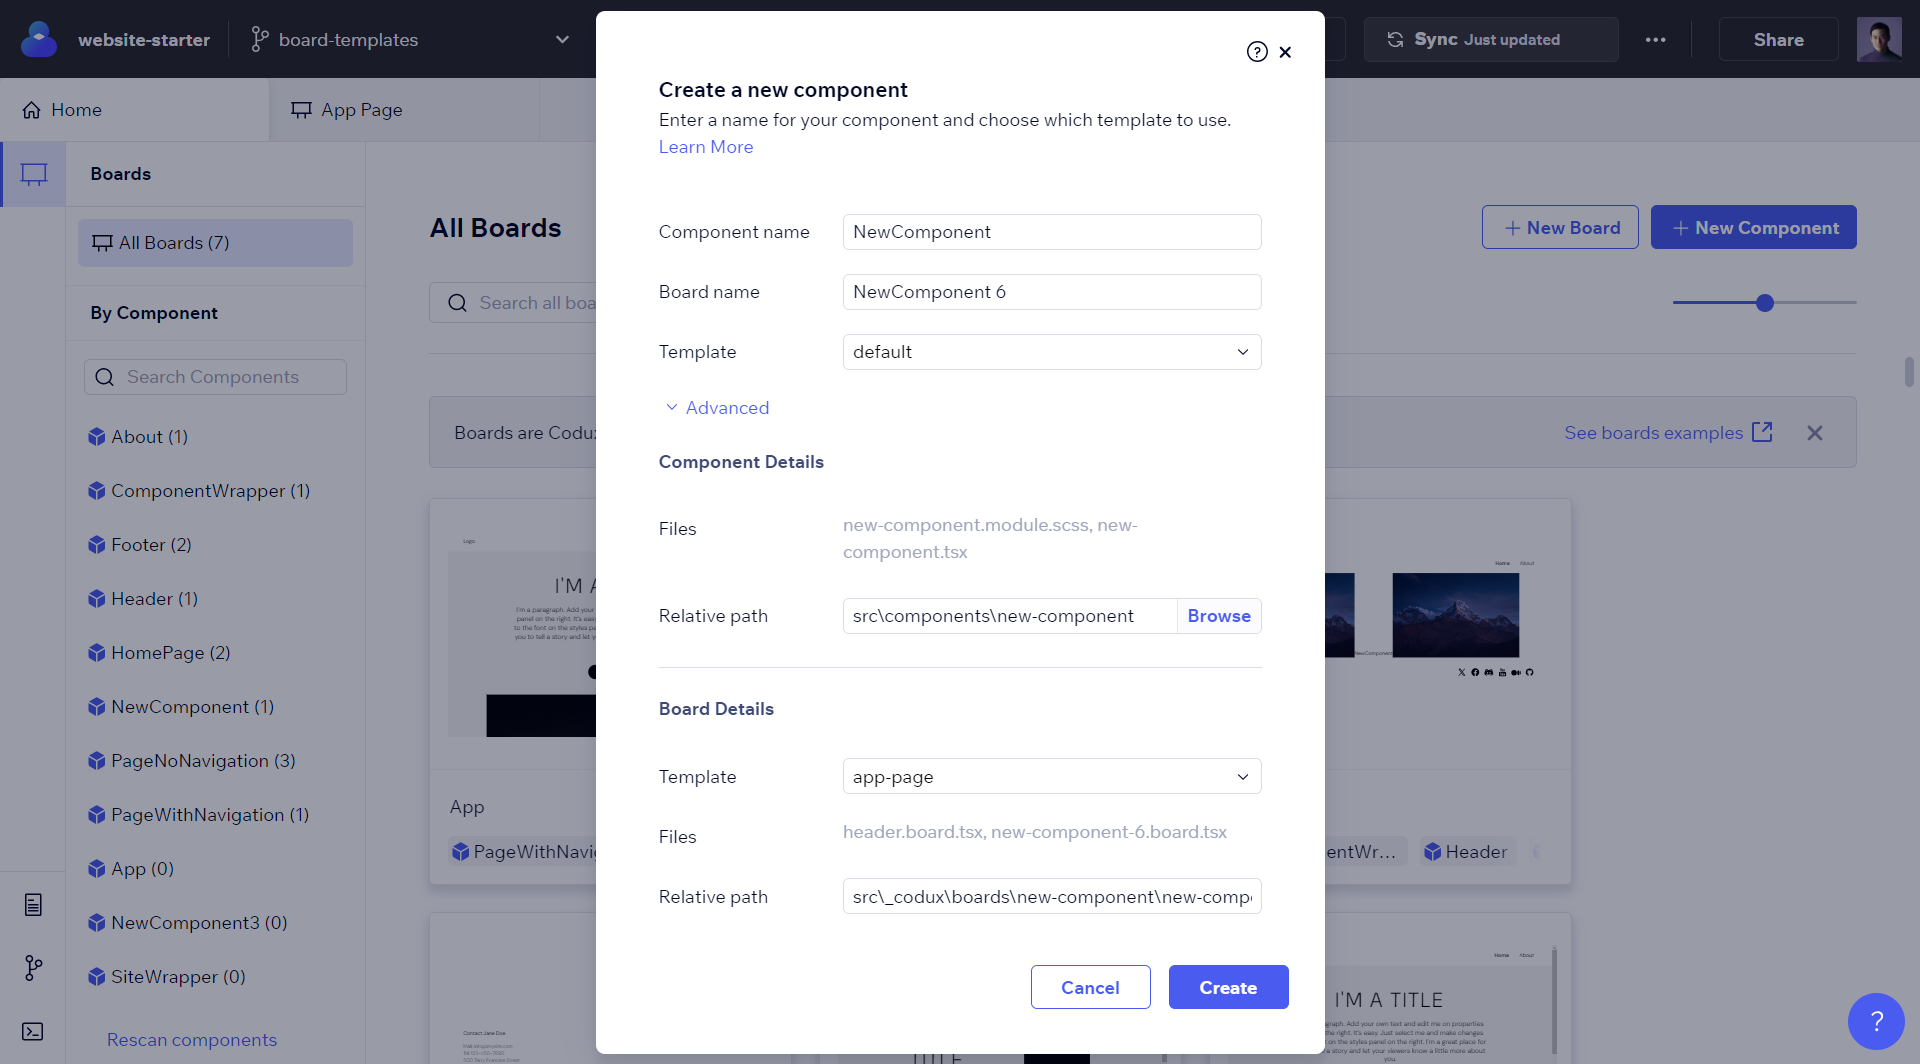Image resolution: width=1920 pixels, height=1064 pixels.
Task: Click the search icon in boards search
Action: pos(457,303)
